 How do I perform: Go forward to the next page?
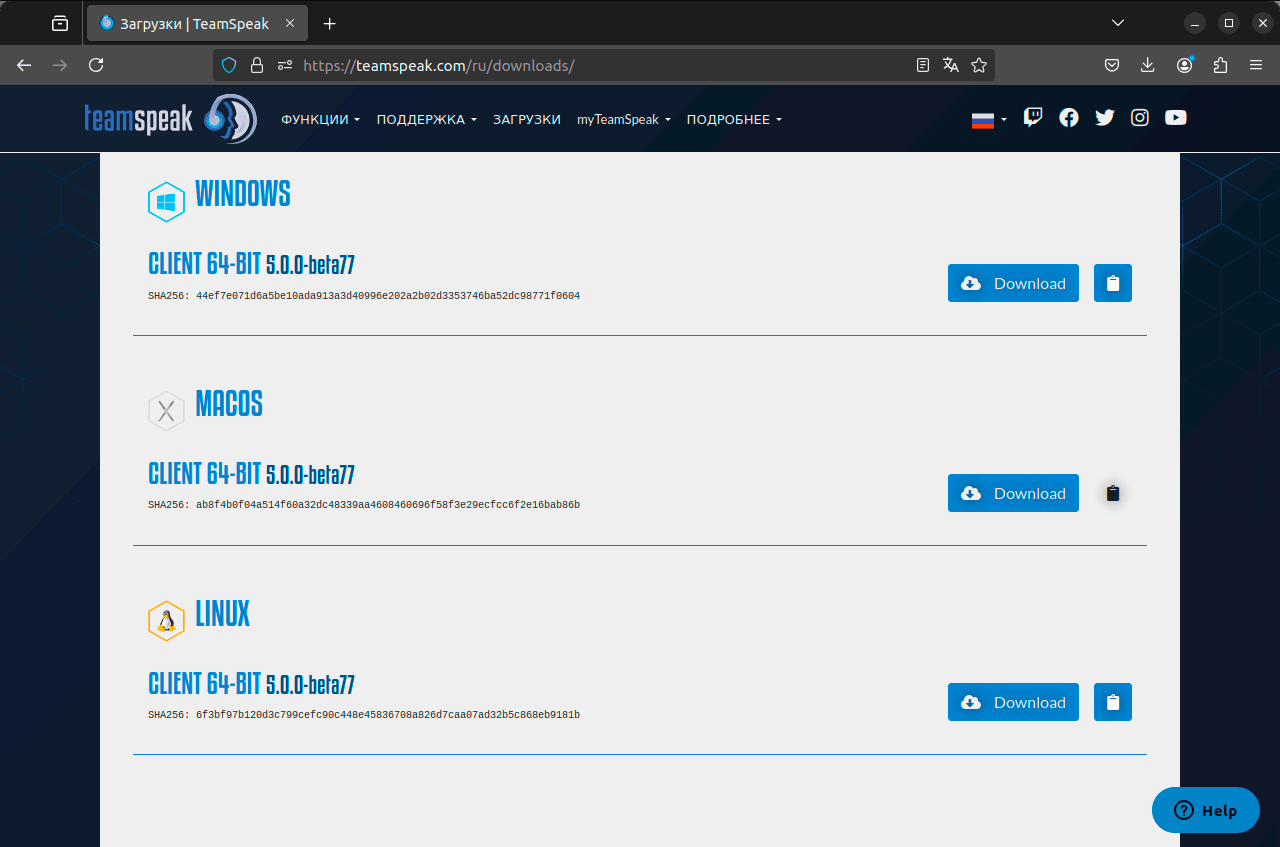[60, 65]
